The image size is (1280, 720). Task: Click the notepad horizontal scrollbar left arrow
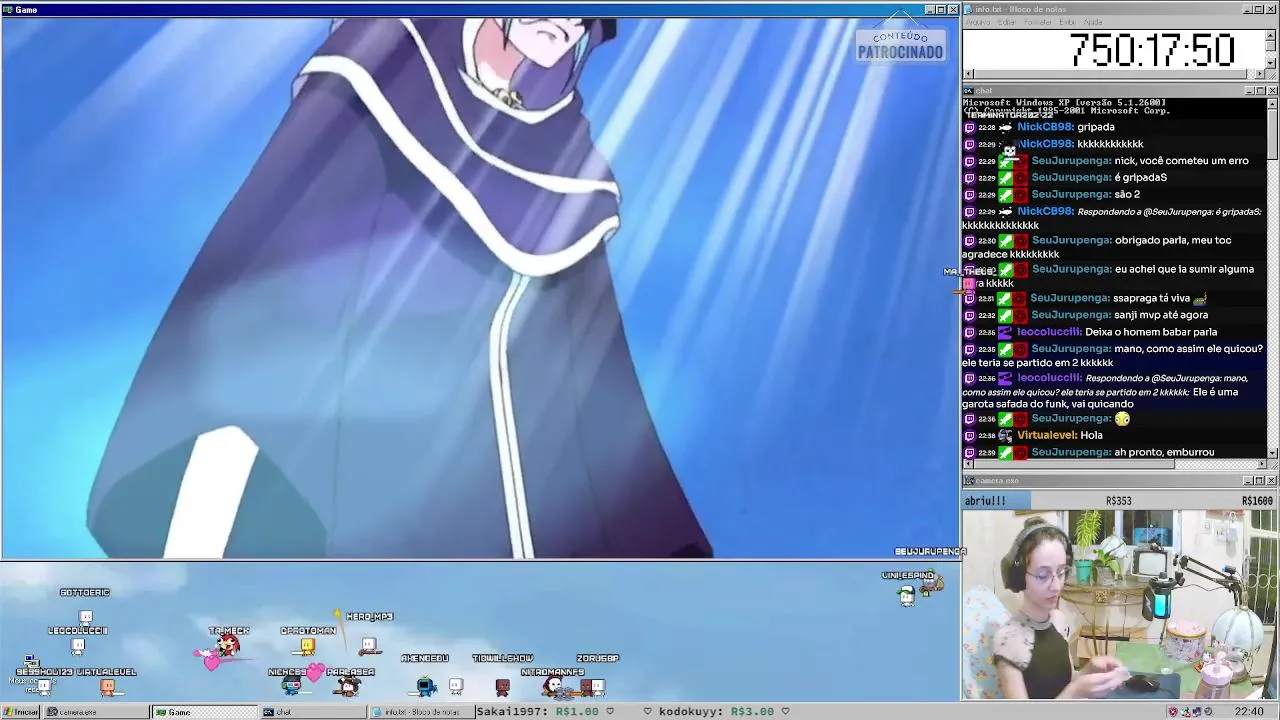click(x=968, y=74)
